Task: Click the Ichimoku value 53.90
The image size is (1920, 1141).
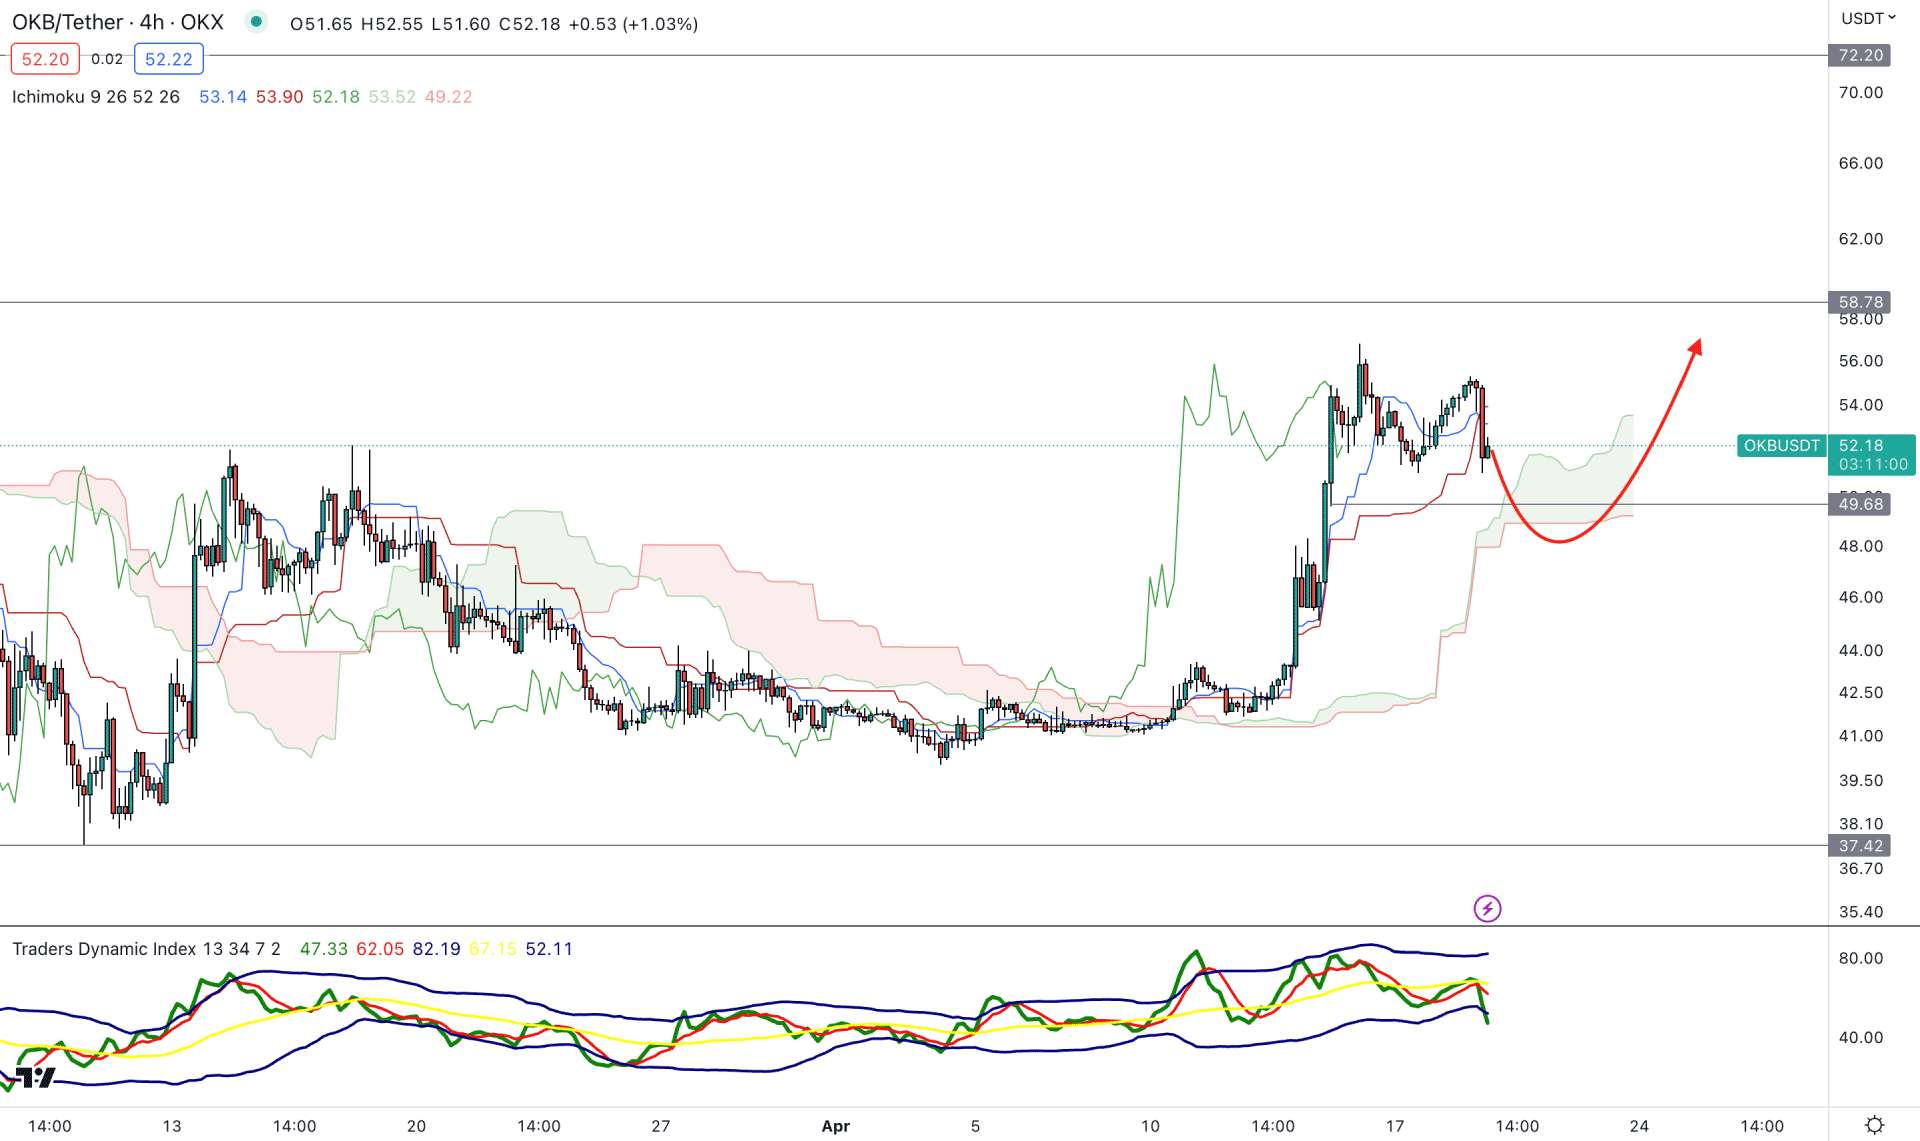Action: (x=279, y=97)
